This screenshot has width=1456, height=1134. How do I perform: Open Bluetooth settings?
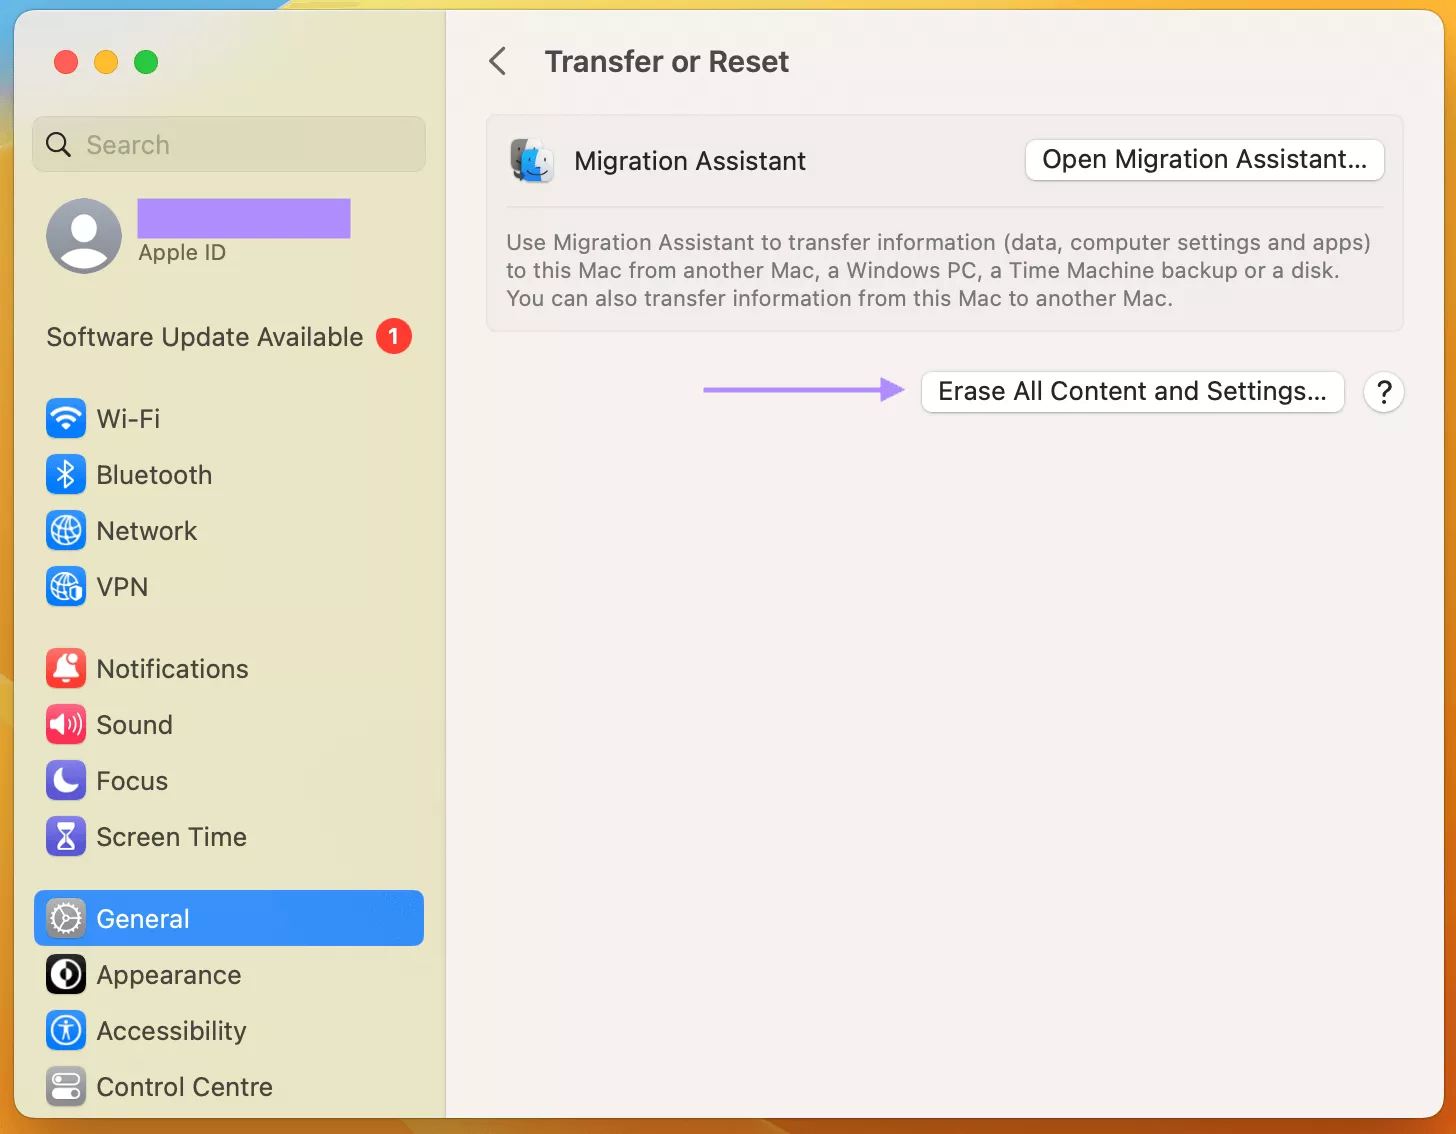click(x=154, y=474)
